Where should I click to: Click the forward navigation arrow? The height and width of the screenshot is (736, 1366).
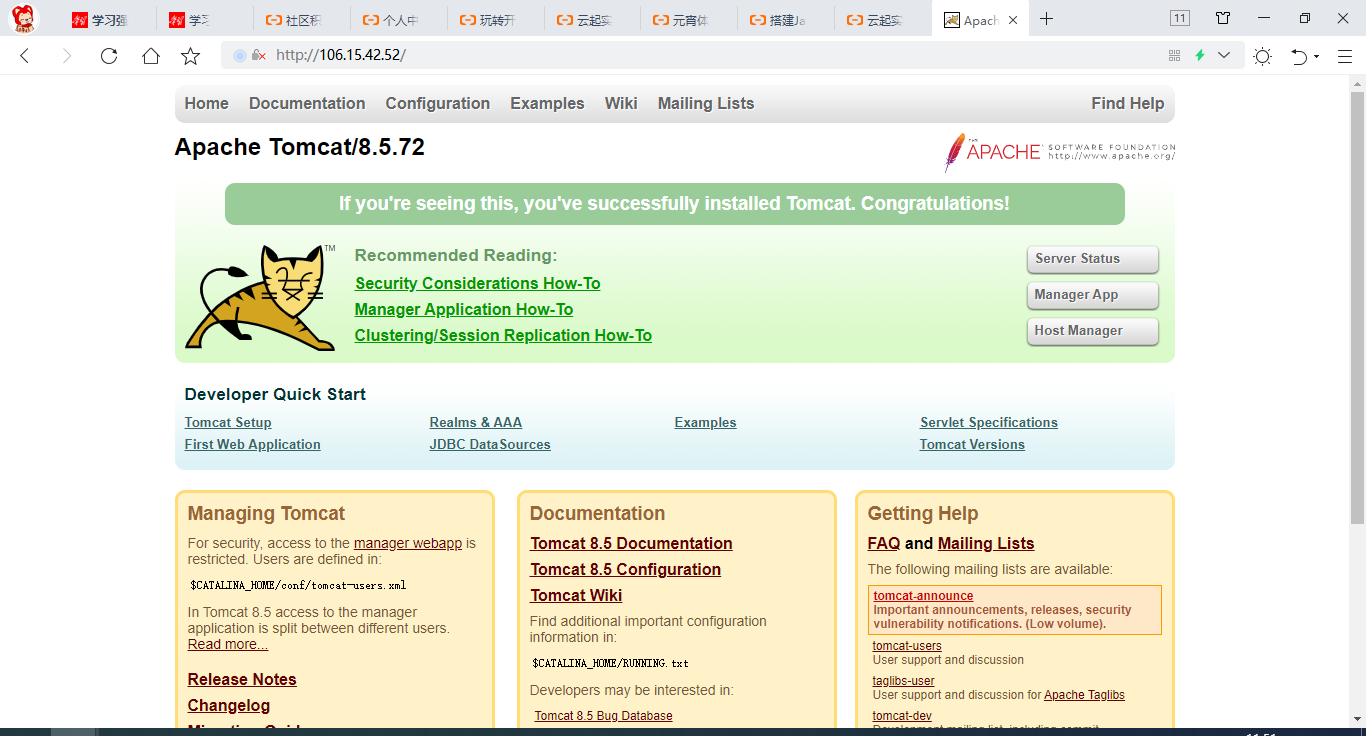click(x=67, y=56)
